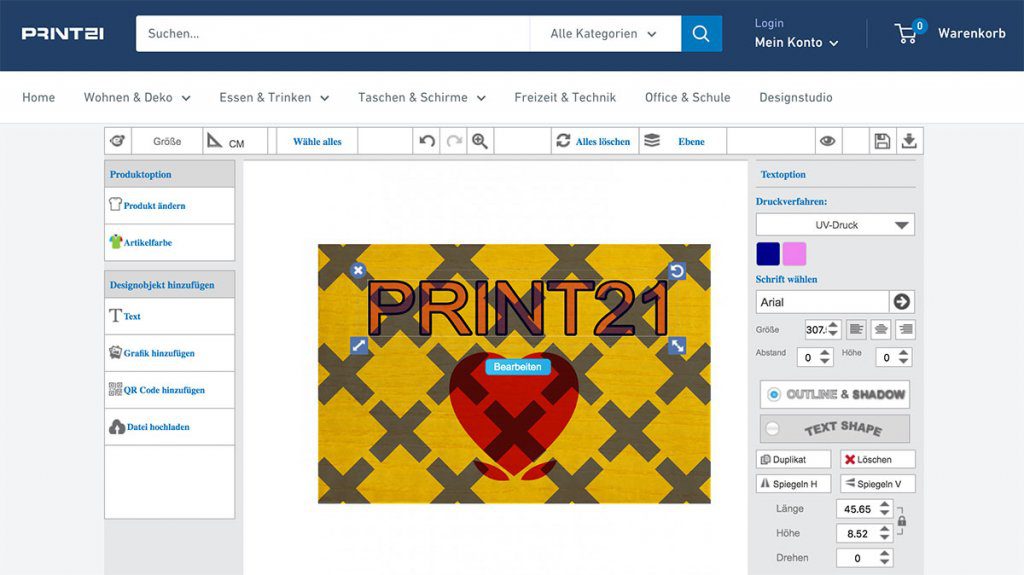The width and height of the screenshot is (1024, 575).
Task: Toggle the preview eye icon
Action: click(828, 141)
